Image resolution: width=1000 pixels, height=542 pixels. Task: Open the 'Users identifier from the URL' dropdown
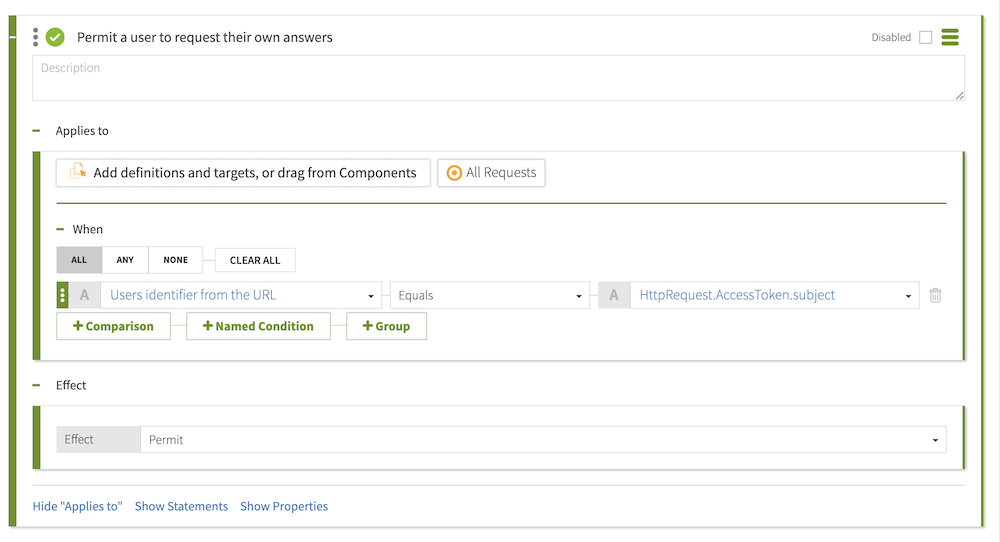tap(240, 295)
